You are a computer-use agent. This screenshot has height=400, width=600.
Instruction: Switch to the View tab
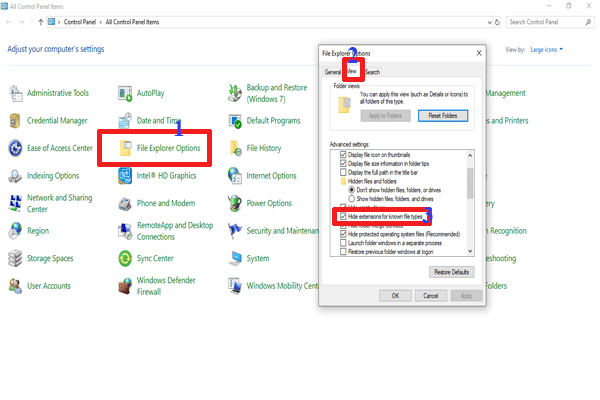pyautogui.click(x=352, y=71)
